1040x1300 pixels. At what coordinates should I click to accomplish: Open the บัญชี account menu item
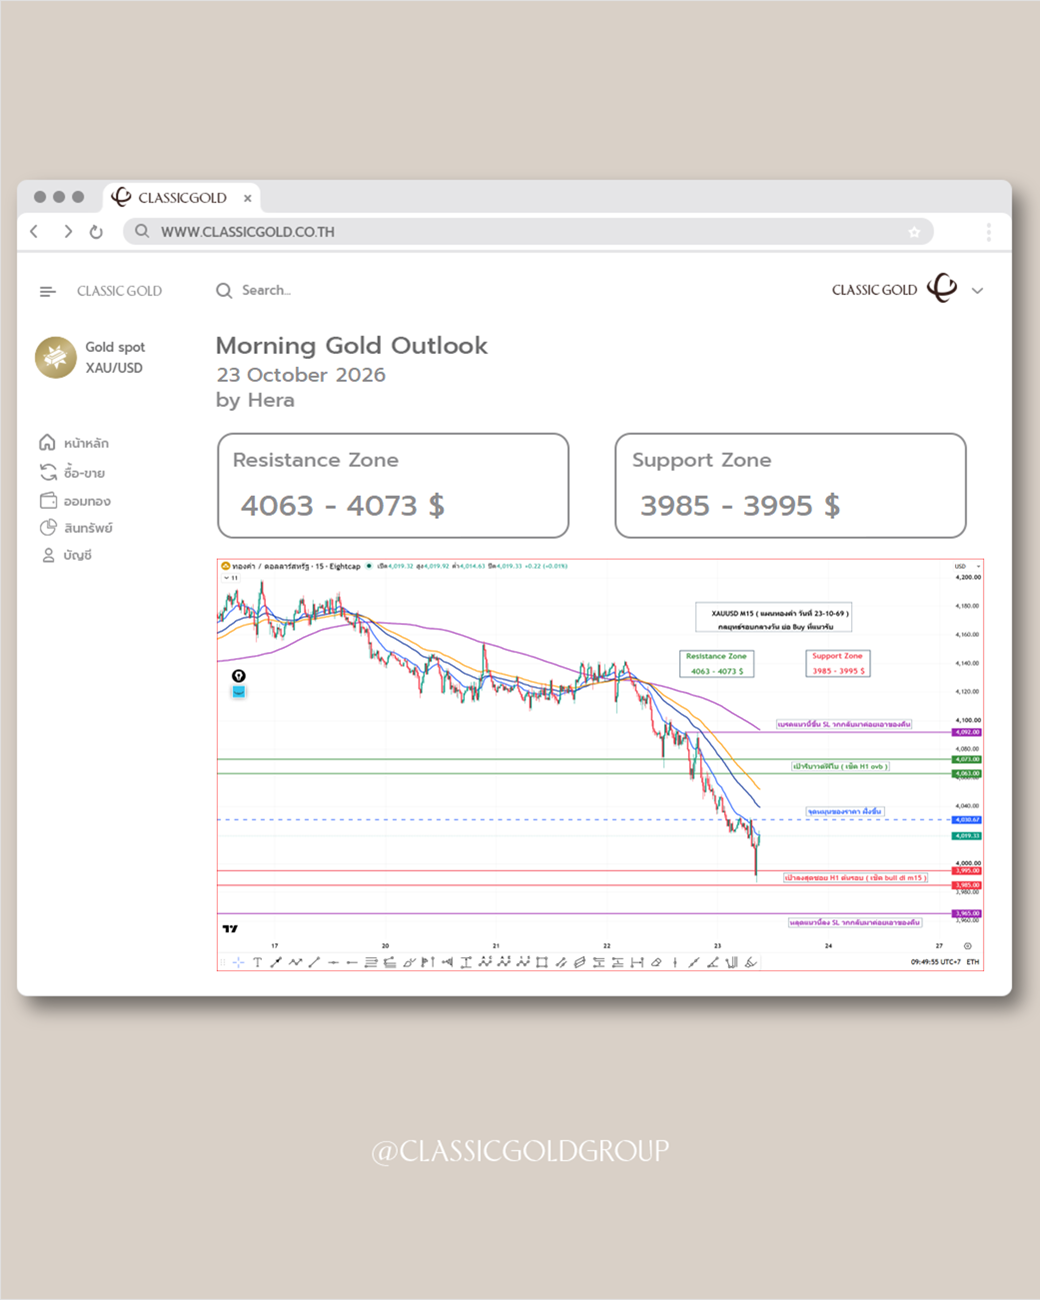[x=66, y=555]
